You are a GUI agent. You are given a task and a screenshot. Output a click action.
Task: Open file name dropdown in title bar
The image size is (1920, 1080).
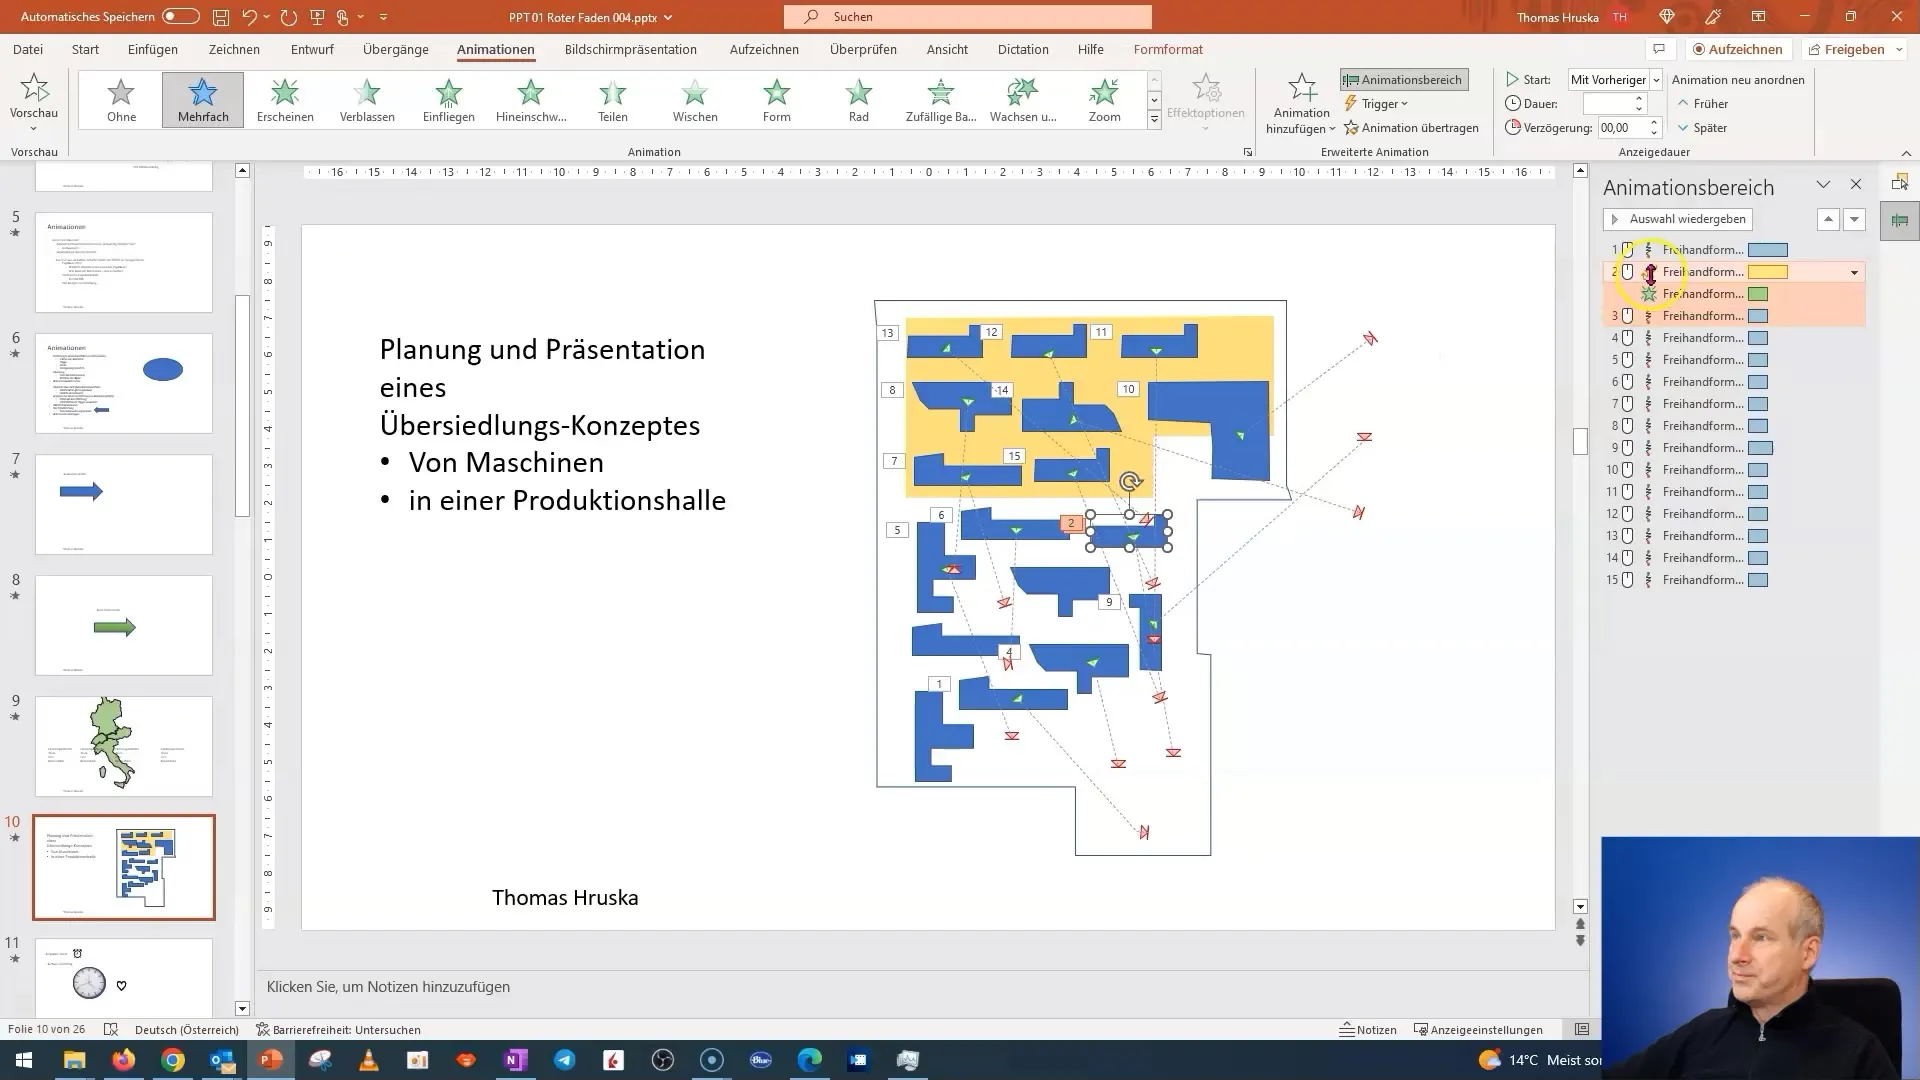pyautogui.click(x=668, y=17)
